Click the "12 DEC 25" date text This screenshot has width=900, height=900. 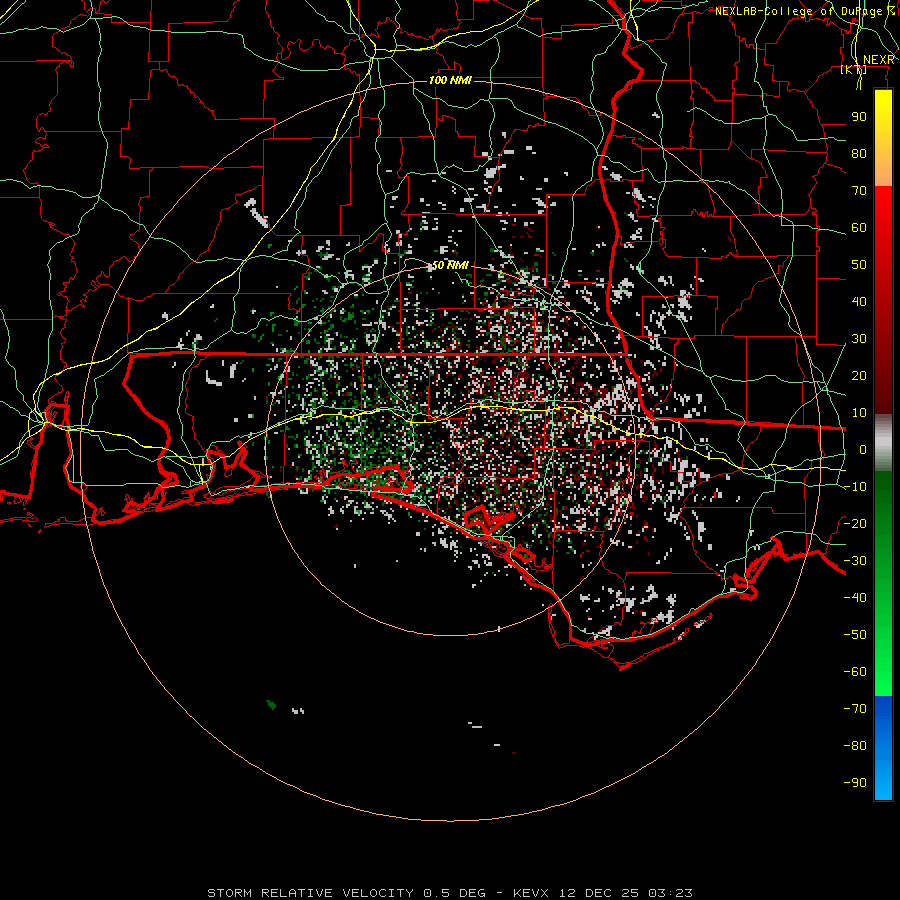598,893
